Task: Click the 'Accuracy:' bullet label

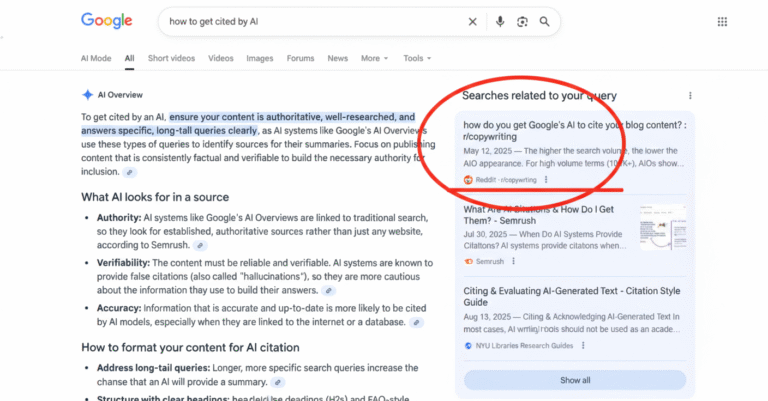Action: (x=119, y=308)
